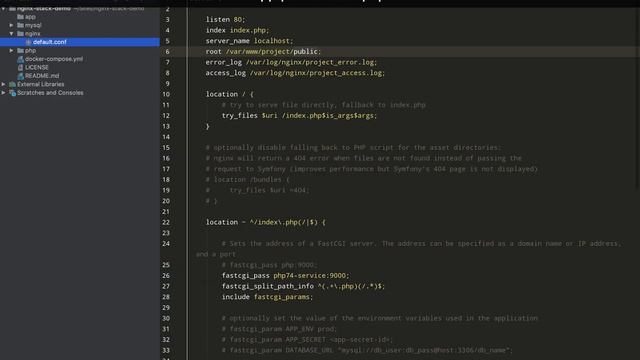Select Scratches and Consoles label
640x360 pixels.
click(x=50, y=93)
